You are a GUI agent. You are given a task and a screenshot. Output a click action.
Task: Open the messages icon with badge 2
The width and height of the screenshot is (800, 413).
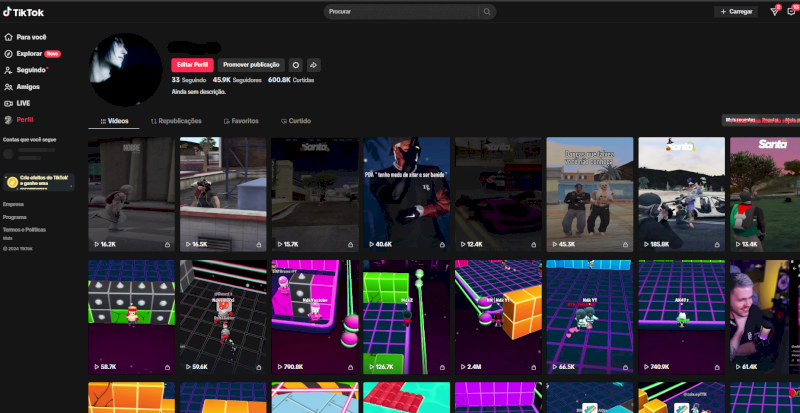[x=774, y=12]
